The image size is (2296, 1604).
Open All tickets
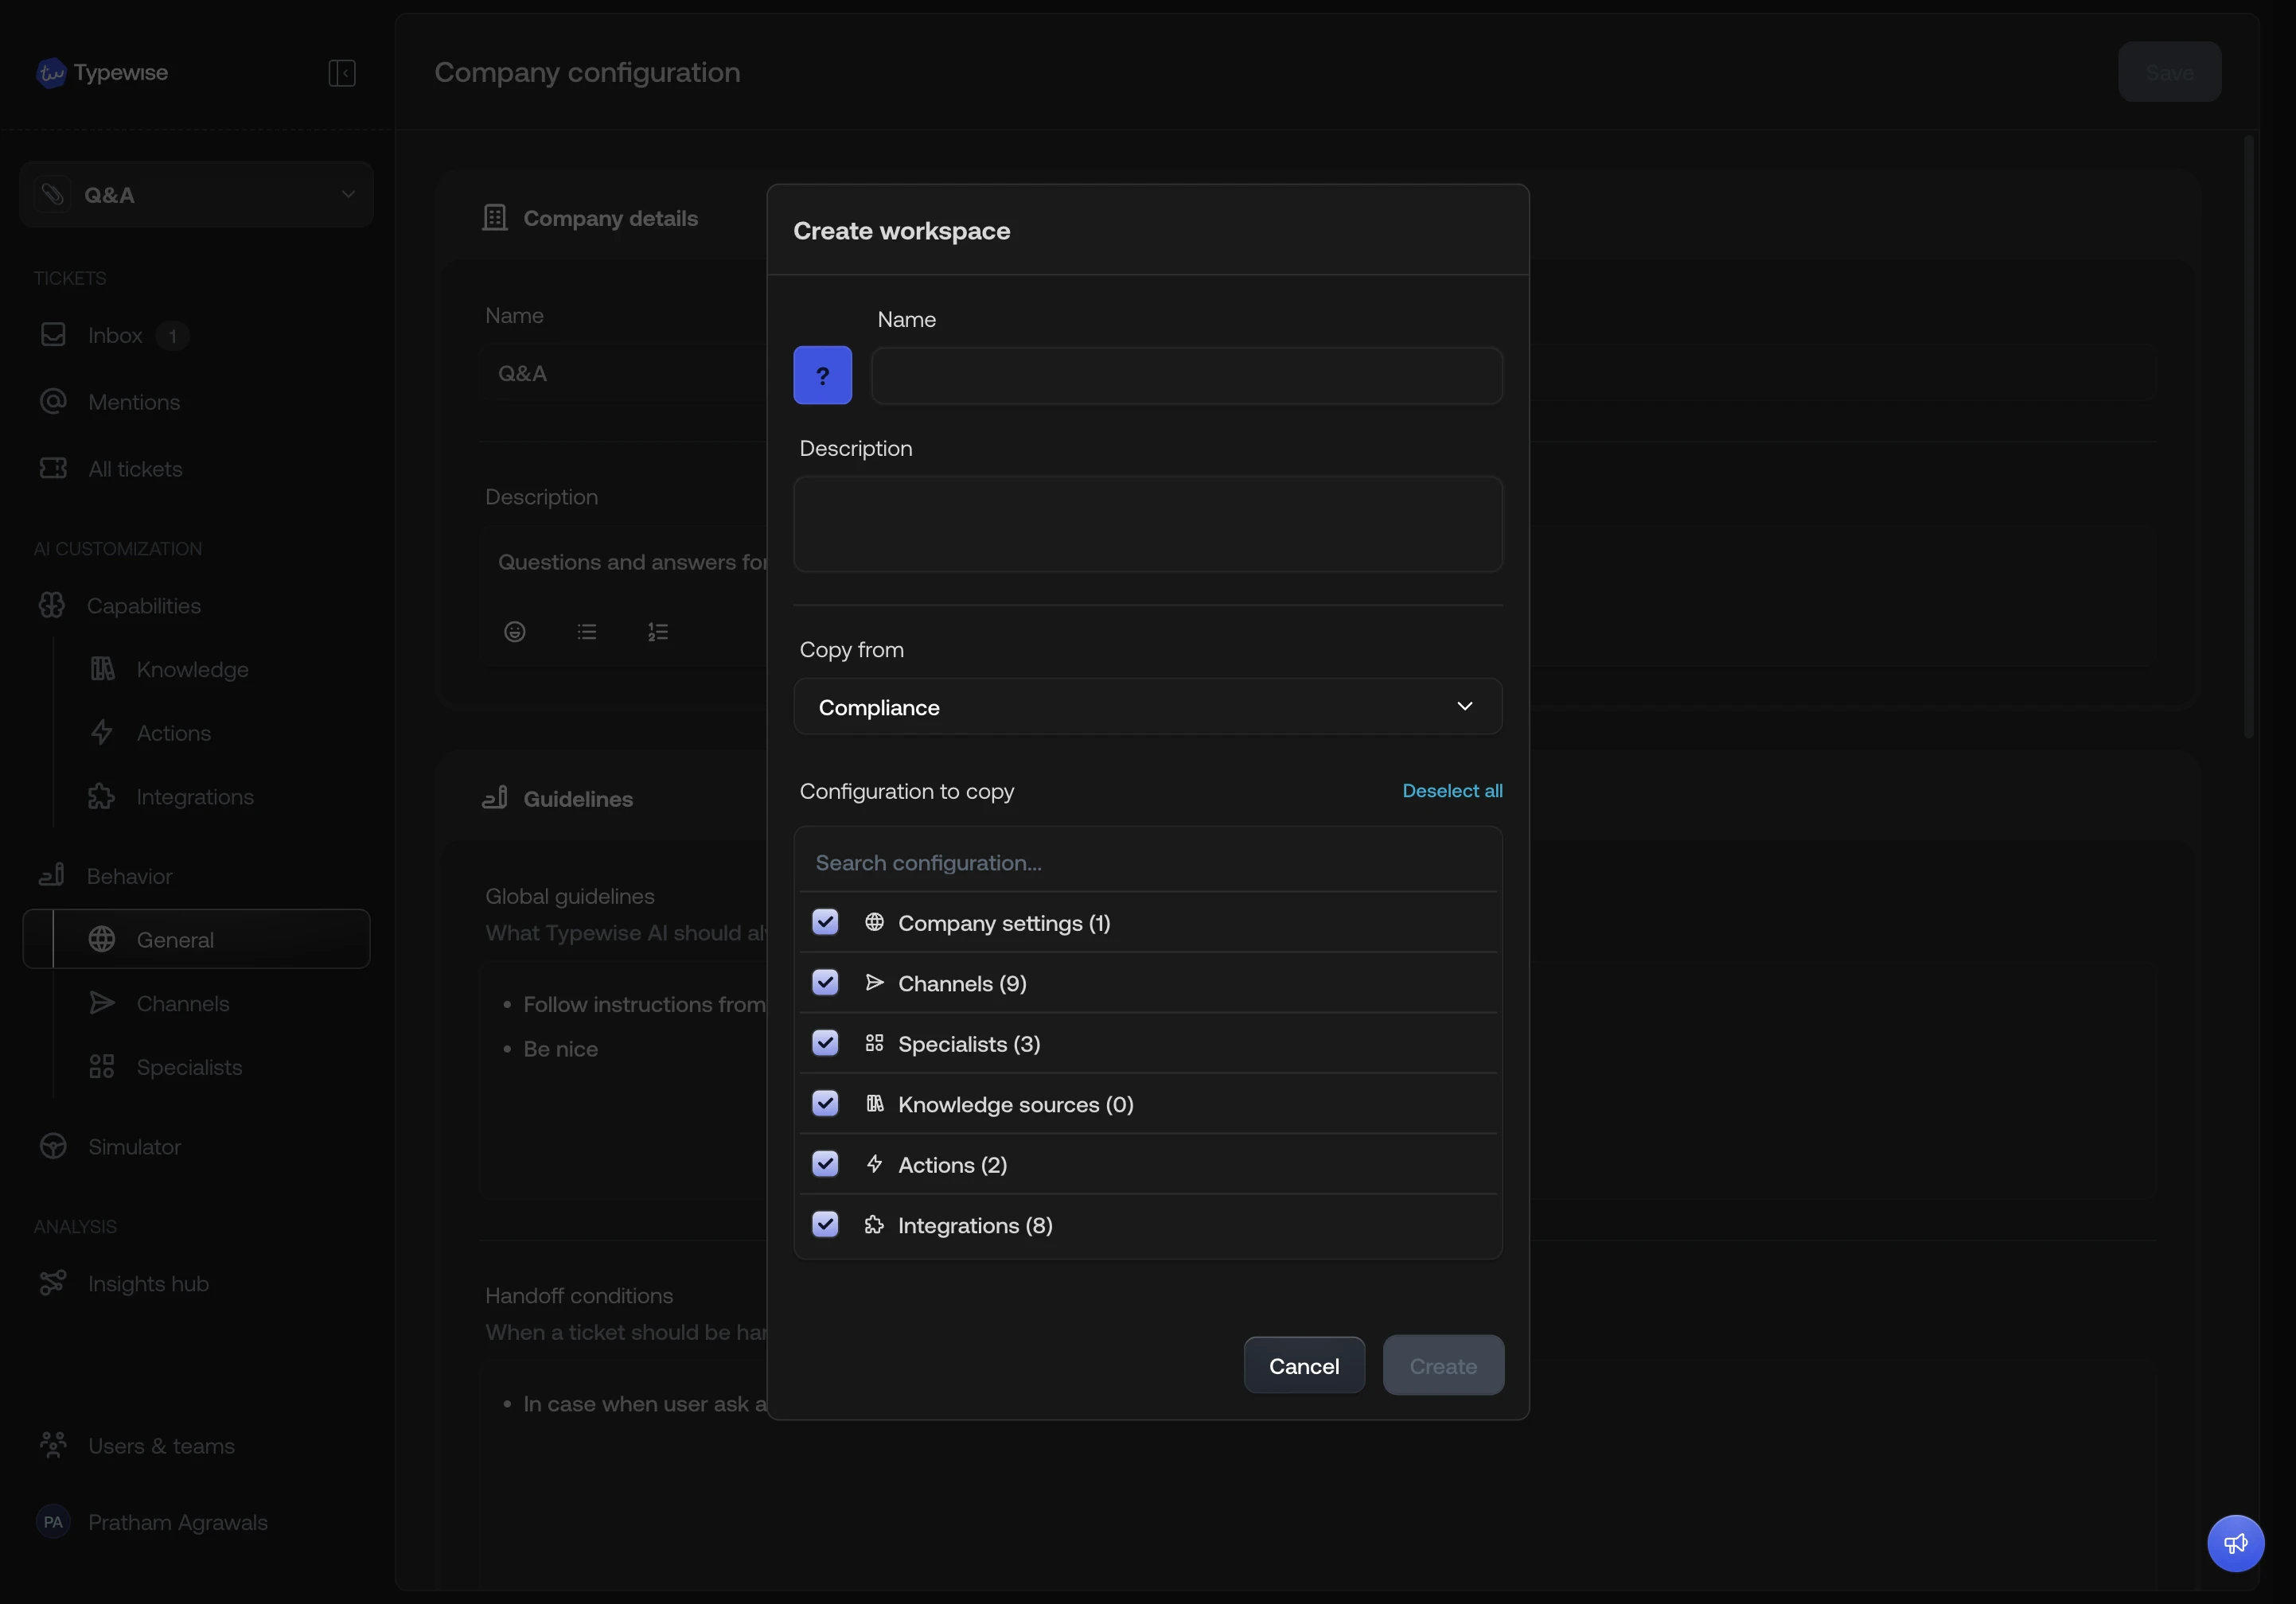pyautogui.click(x=134, y=468)
